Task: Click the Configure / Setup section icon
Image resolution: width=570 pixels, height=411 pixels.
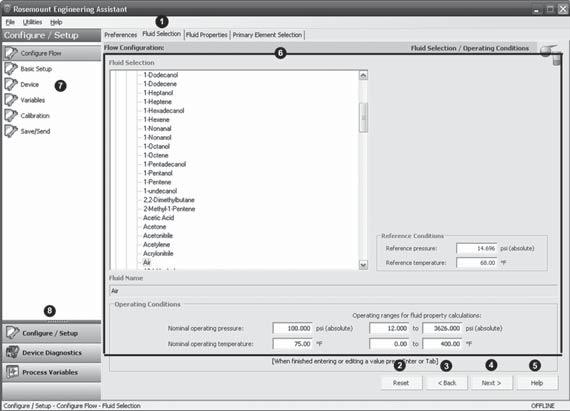Action: (12, 333)
